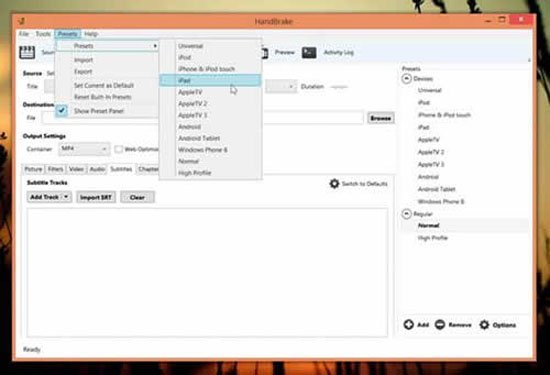Toggle the Show Preset Panel checkmark
Image resolution: width=550 pixels, height=375 pixels.
62,111
